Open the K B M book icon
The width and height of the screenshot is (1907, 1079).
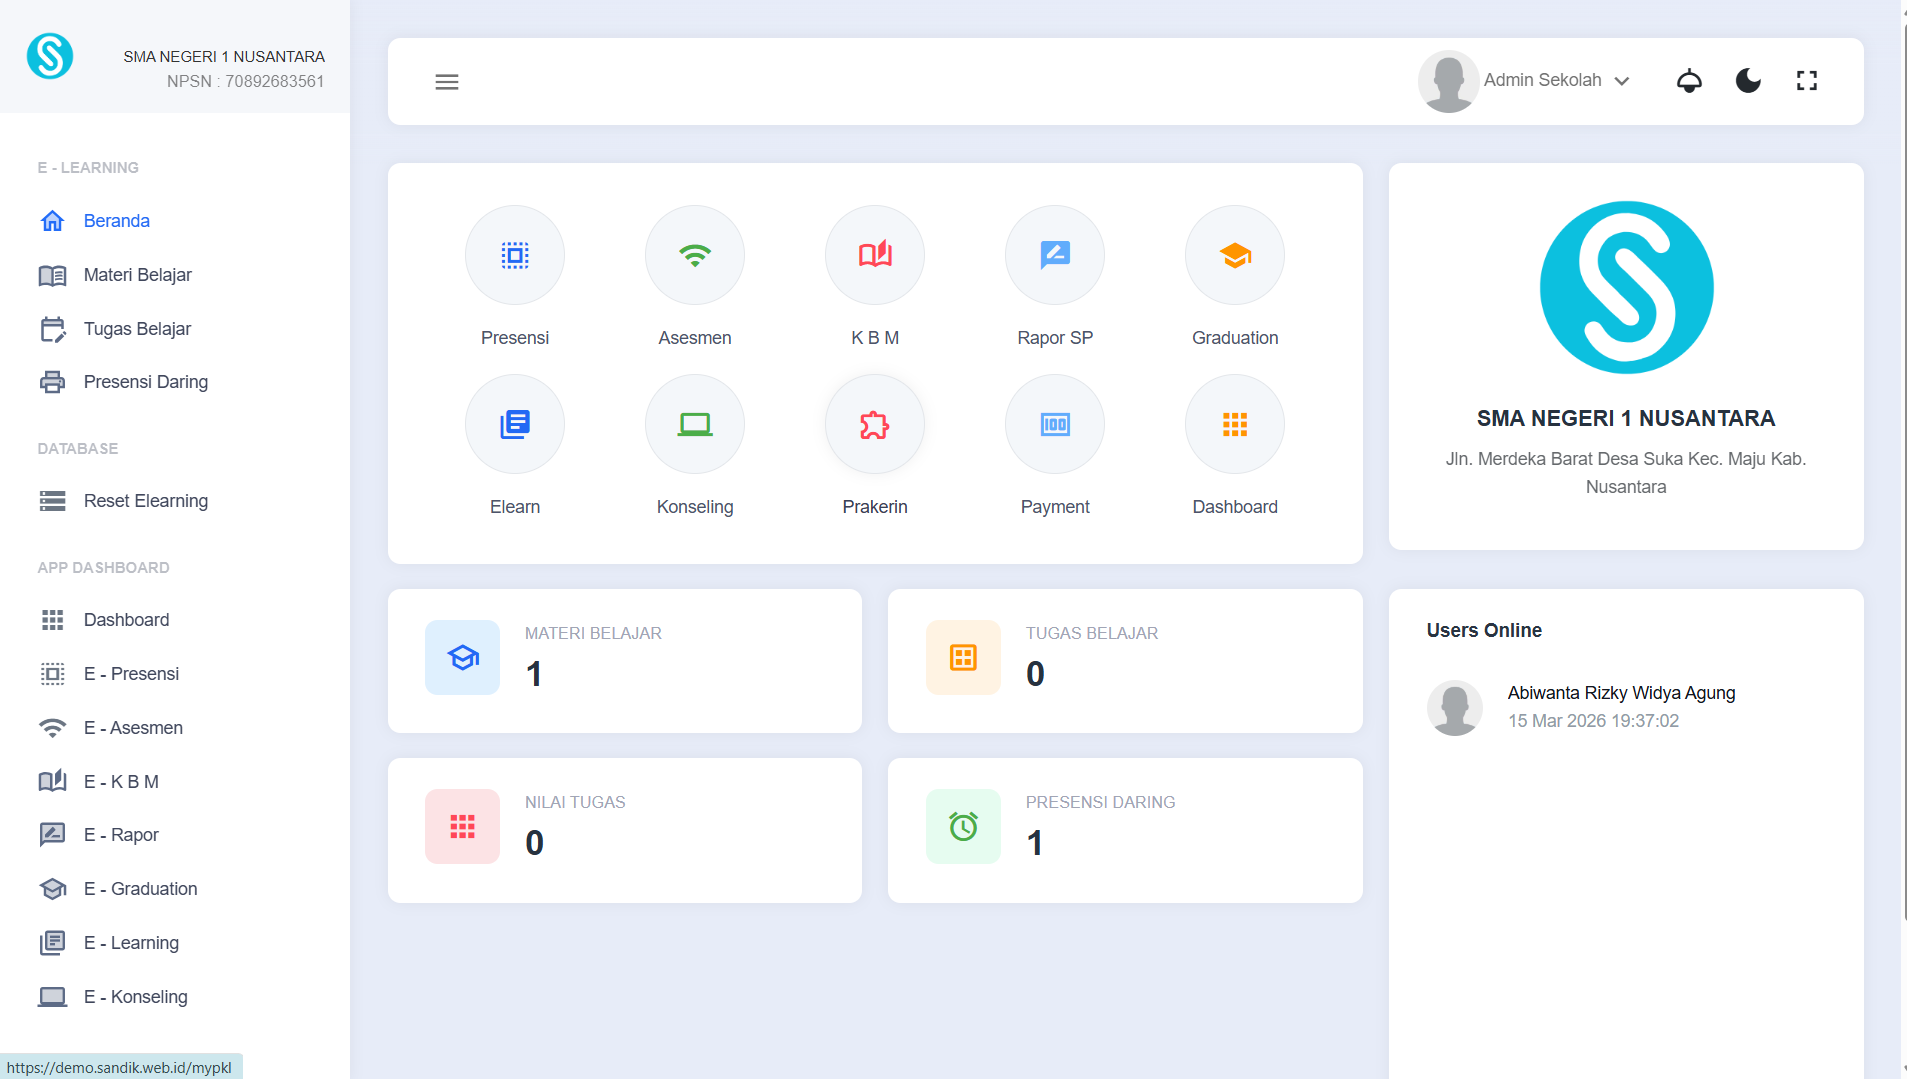[x=875, y=255]
